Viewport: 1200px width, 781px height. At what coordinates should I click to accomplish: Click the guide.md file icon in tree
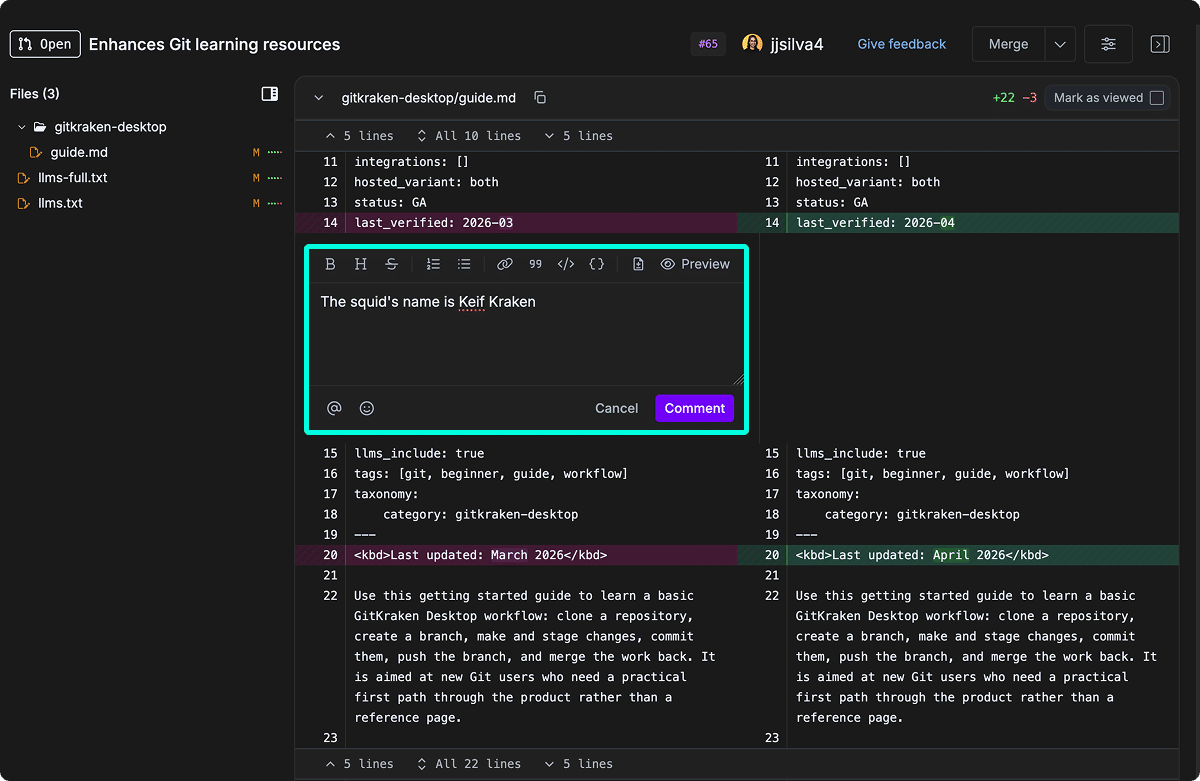tap(36, 153)
